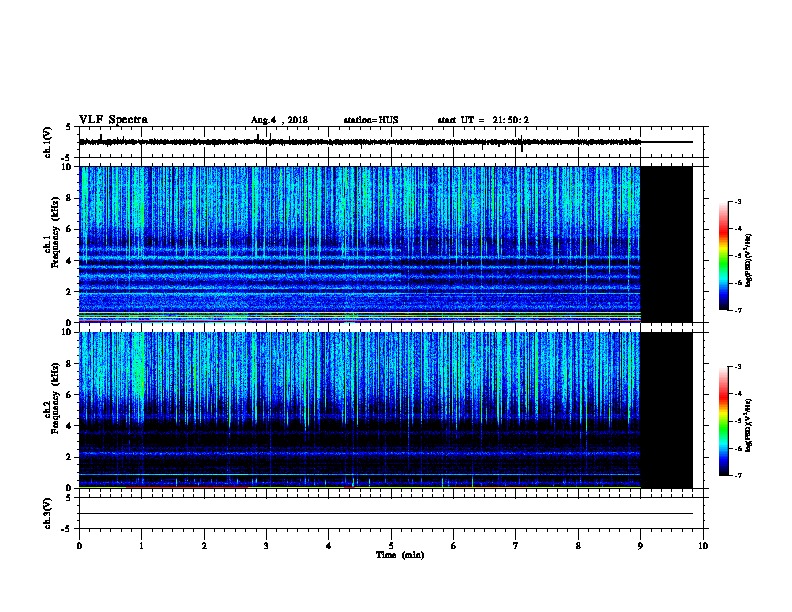Click the black no-data block in ch.2 spectrogram
Viewport: 792px width, 612px height.
[x=667, y=410]
